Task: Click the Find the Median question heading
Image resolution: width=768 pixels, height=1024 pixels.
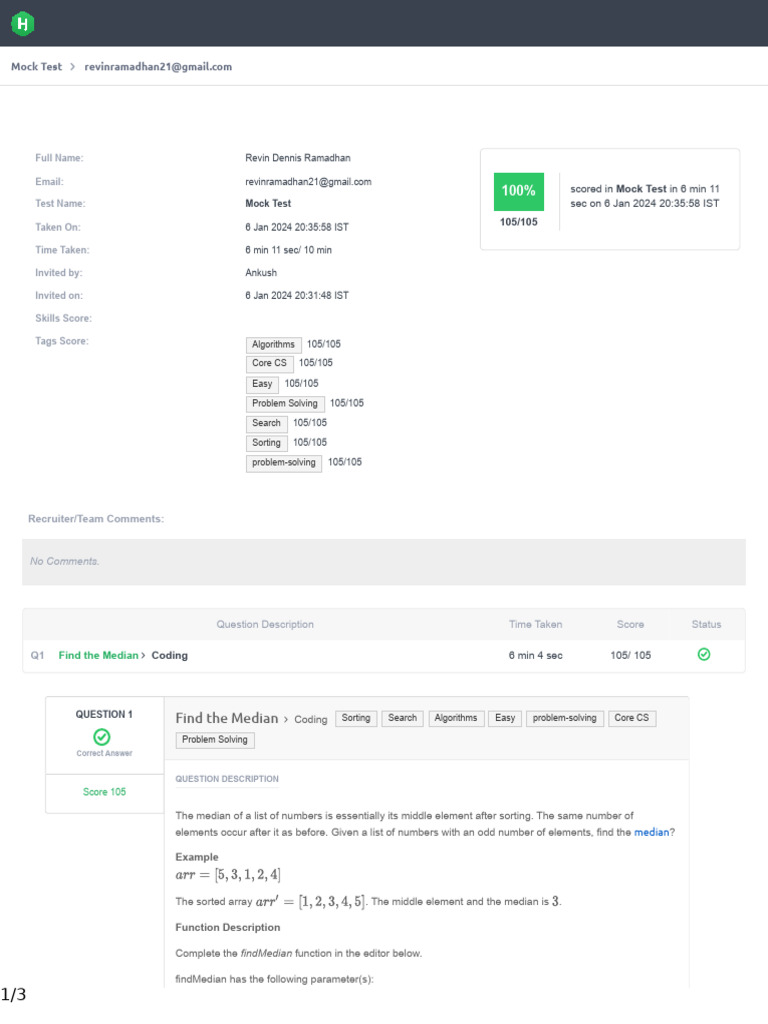Action: click(226, 718)
